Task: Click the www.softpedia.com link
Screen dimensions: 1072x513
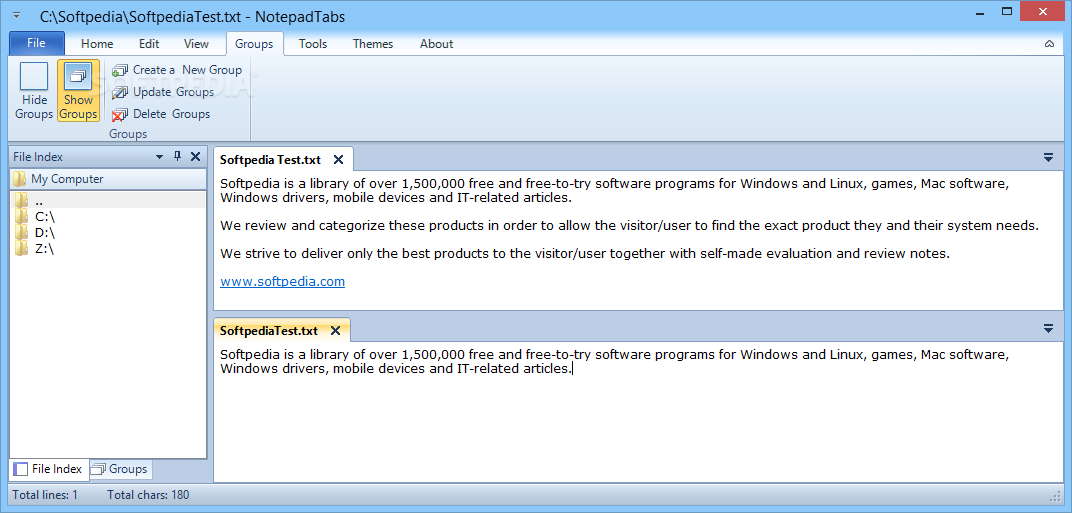Action: click(282, 281)
